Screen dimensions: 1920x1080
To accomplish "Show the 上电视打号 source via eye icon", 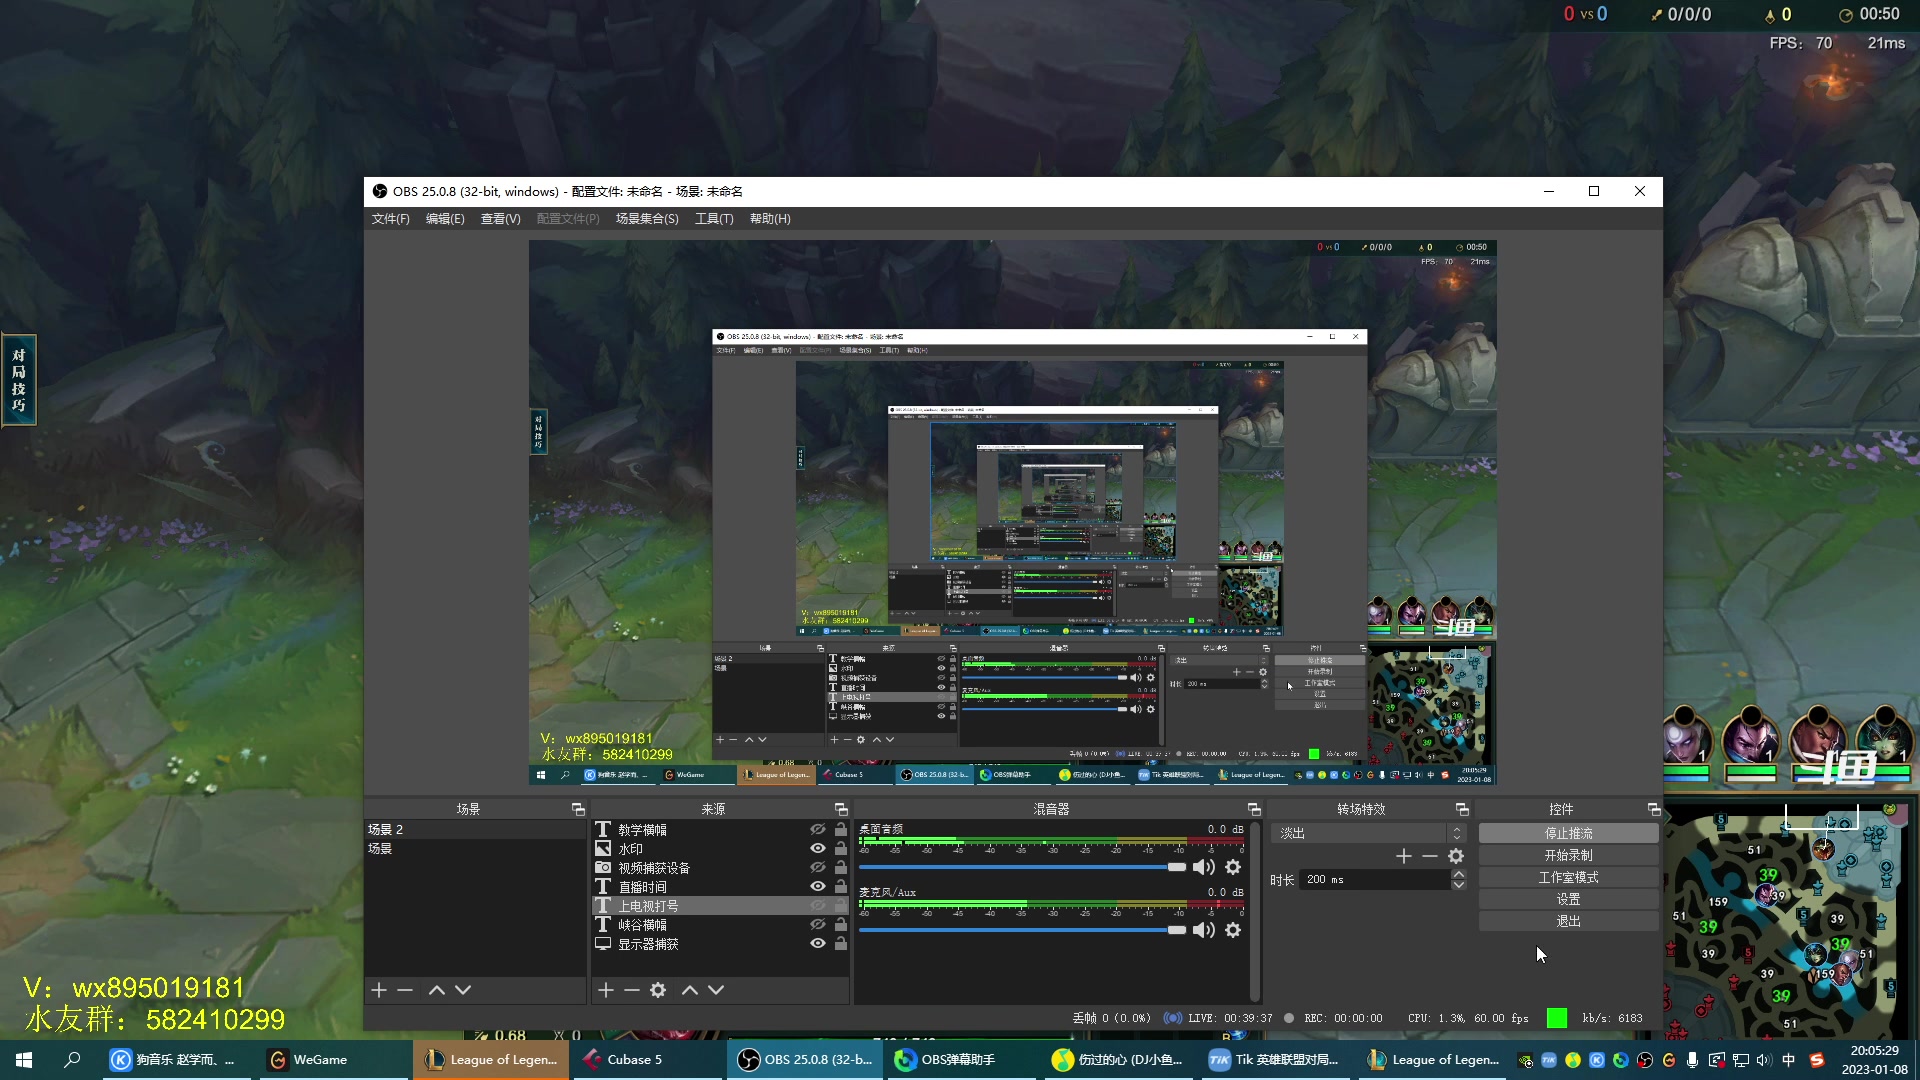I will point(818,906).
